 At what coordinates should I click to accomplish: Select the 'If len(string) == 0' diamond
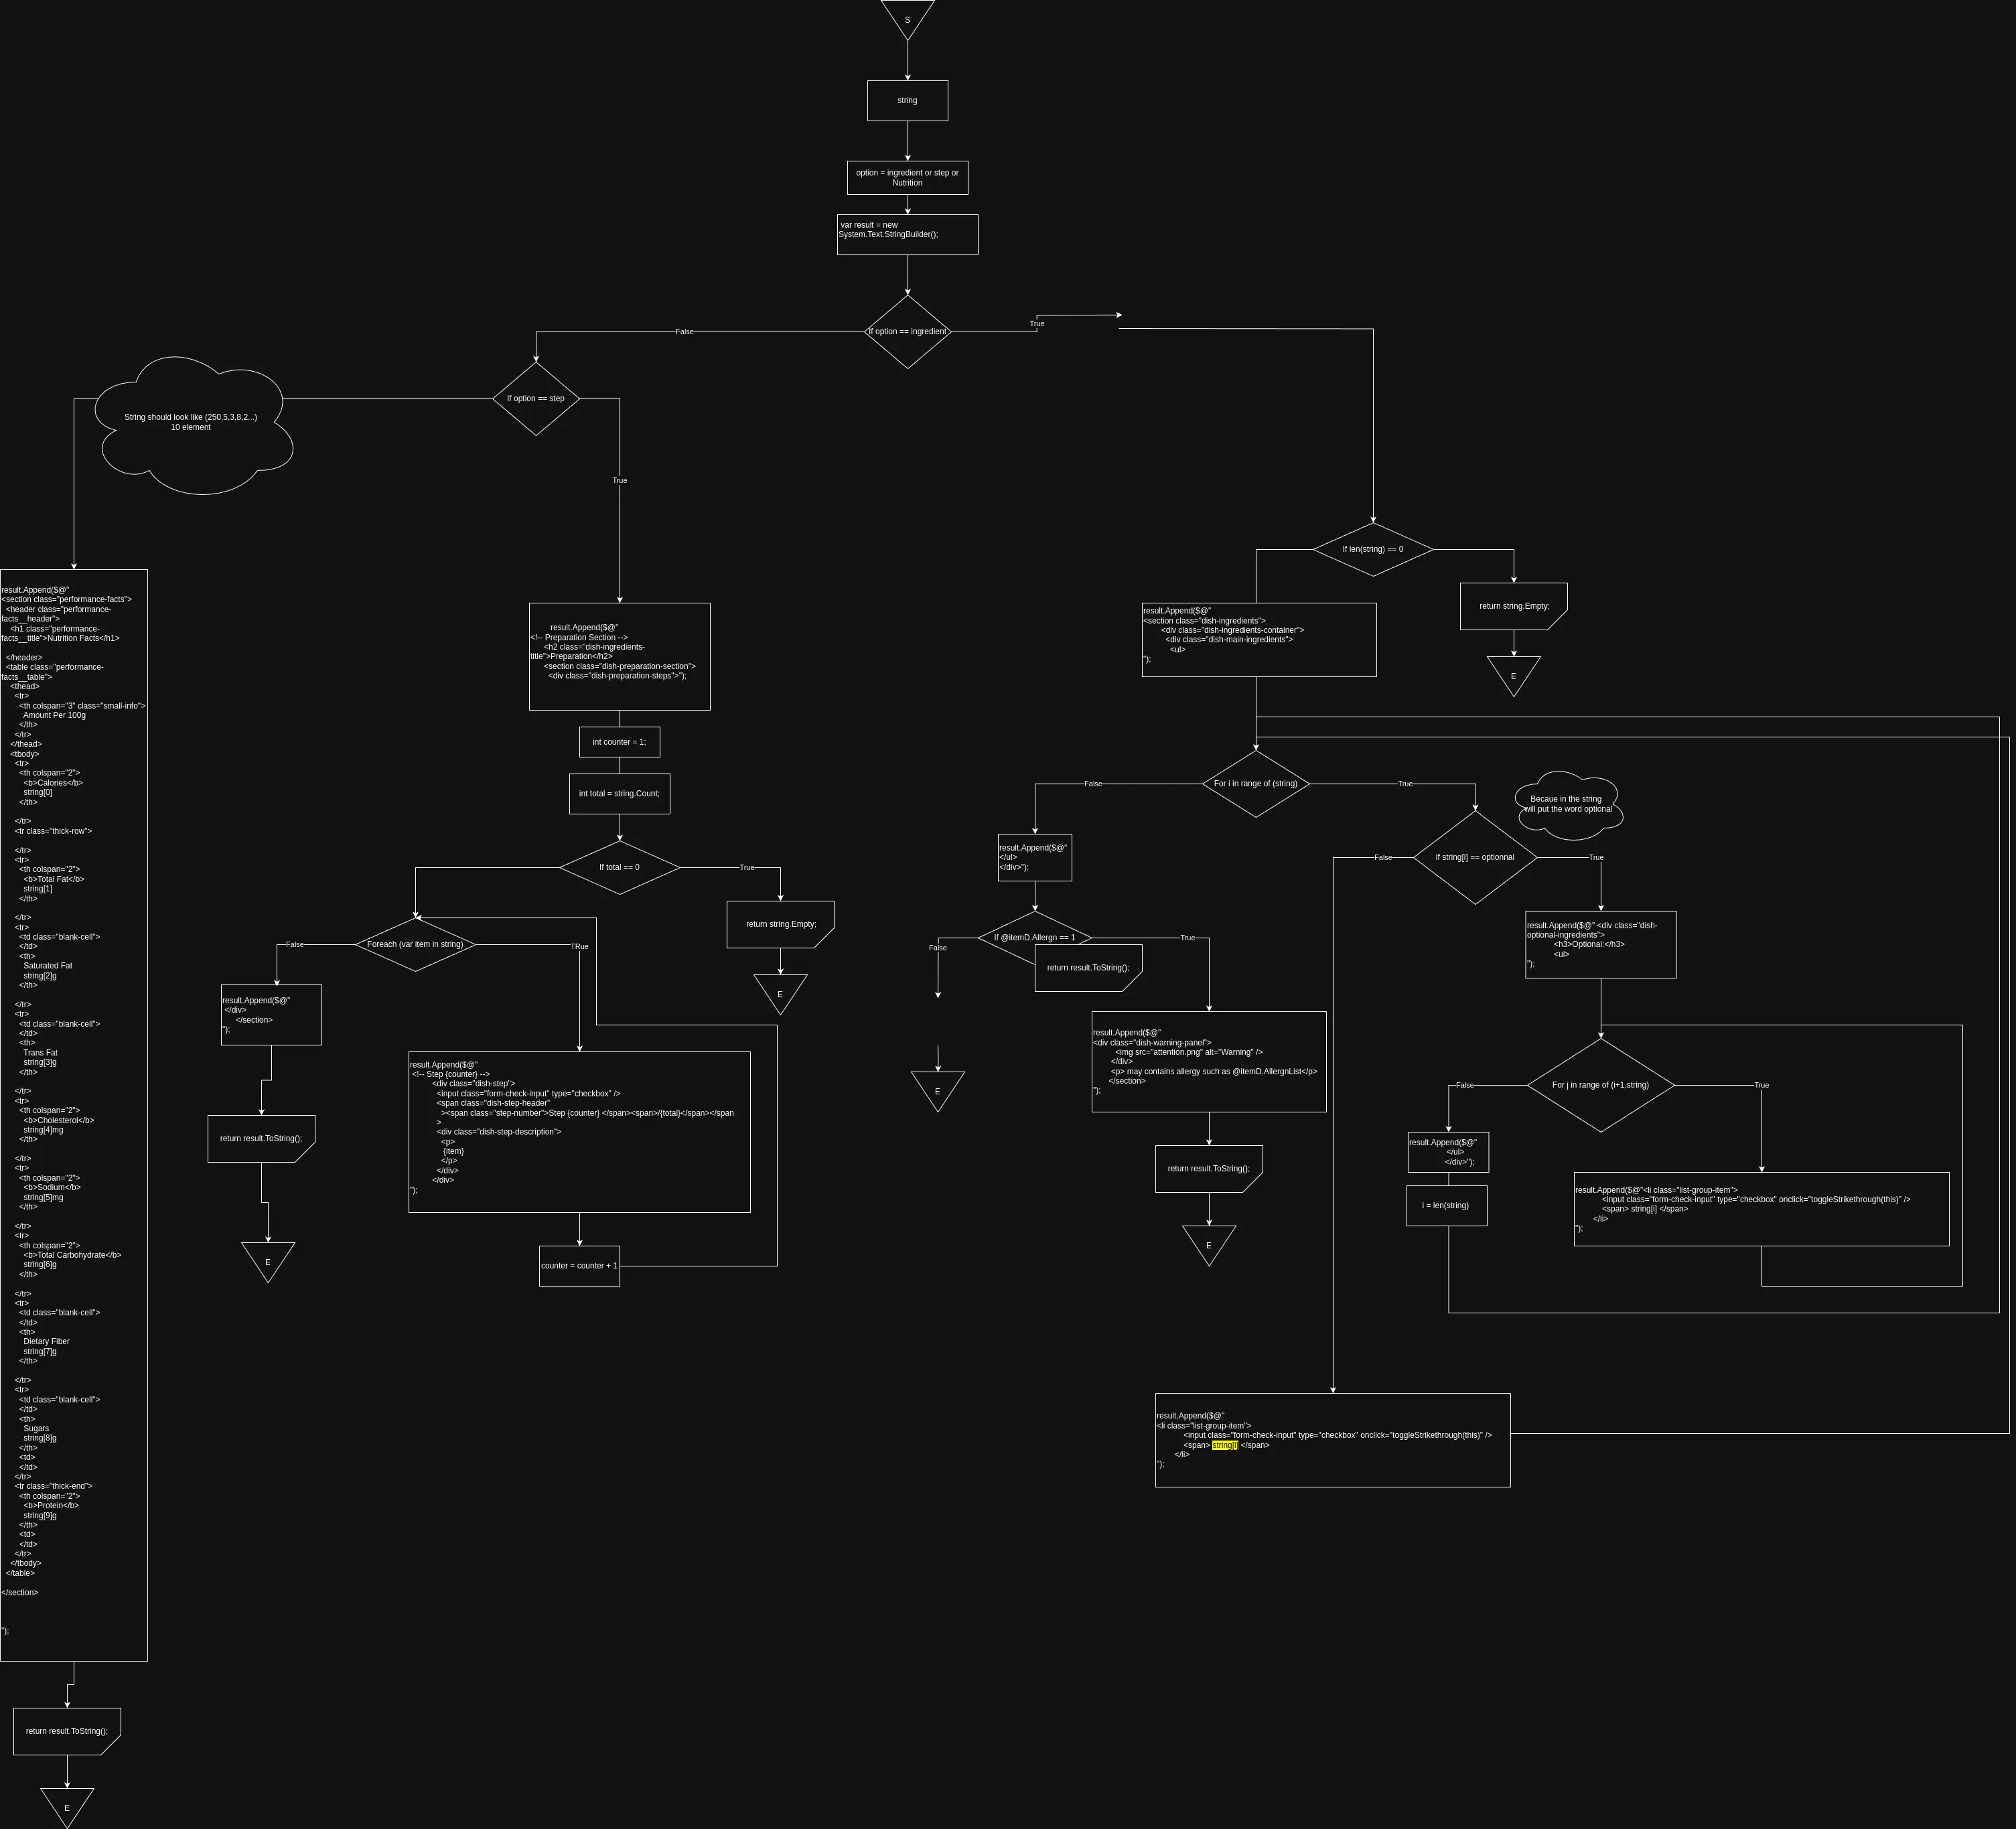tap(1372, 550)
